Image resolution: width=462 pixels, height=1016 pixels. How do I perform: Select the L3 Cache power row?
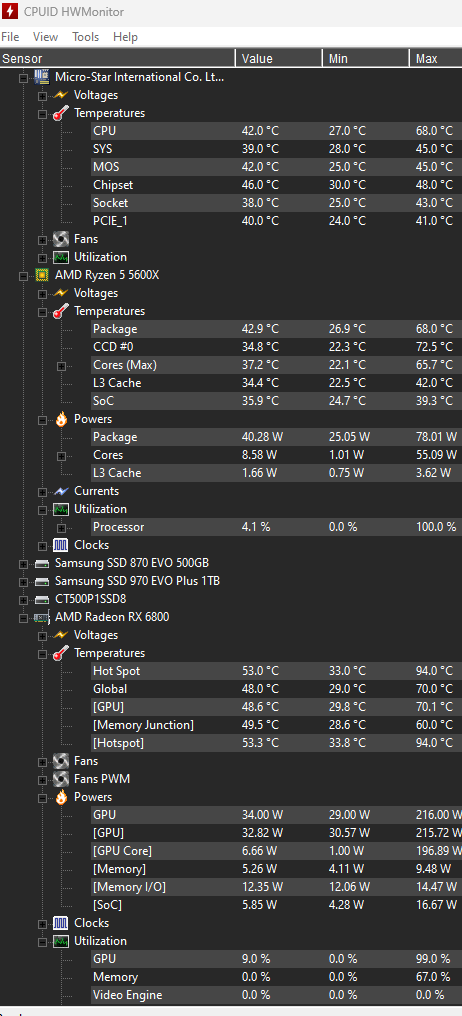277,473
